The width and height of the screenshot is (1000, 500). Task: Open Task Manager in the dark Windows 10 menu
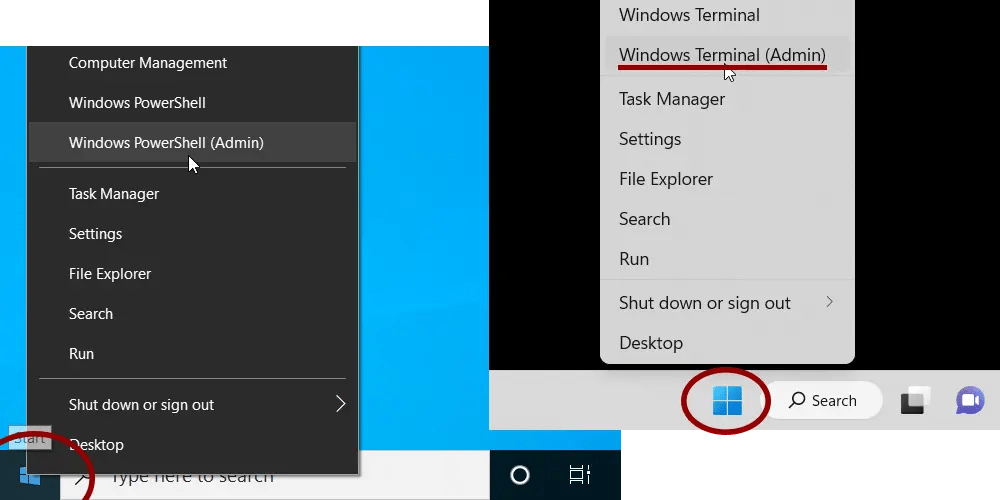click(x=193, y=194)
